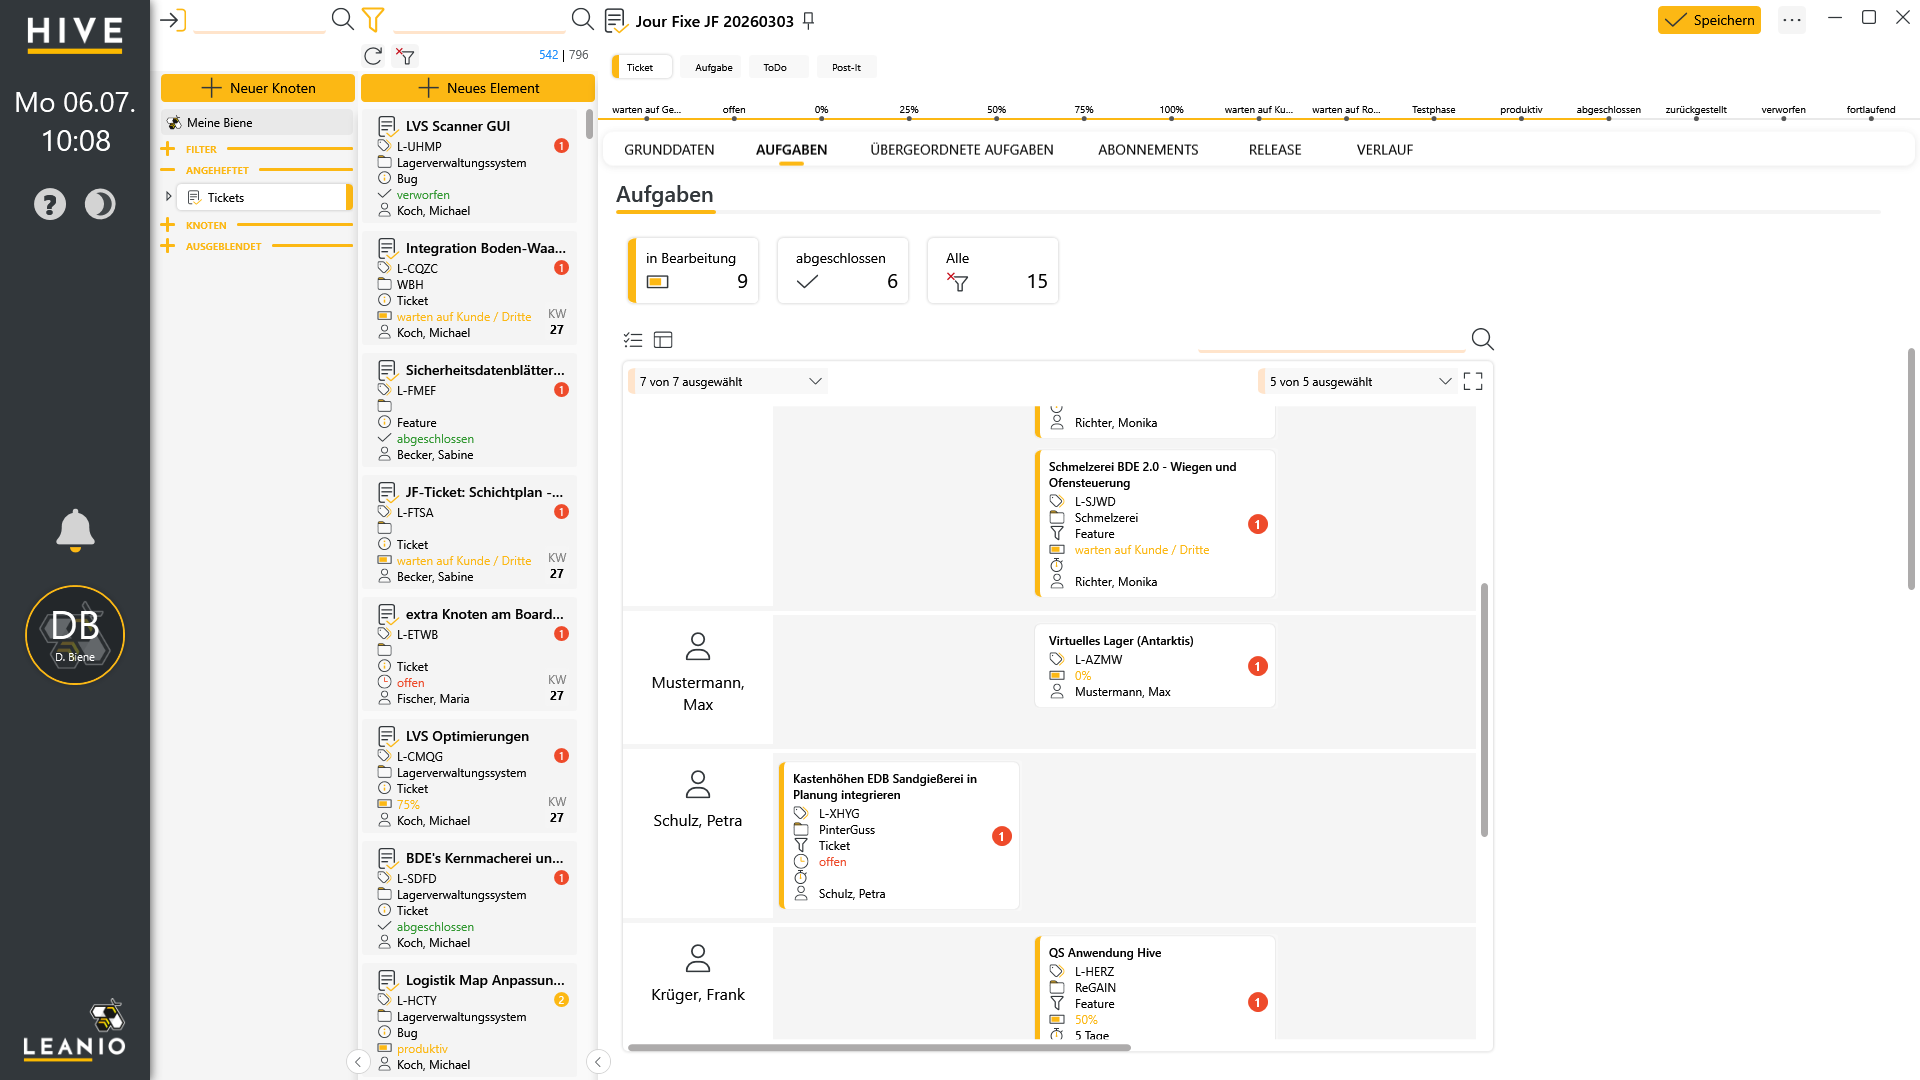1920x1080 pixels.
Task: Switch to list view icon in Aufgaben
Action: pos(633,340)
